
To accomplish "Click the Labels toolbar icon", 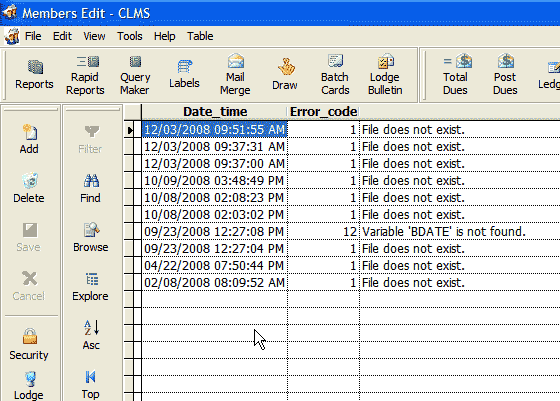I will 184,74.
